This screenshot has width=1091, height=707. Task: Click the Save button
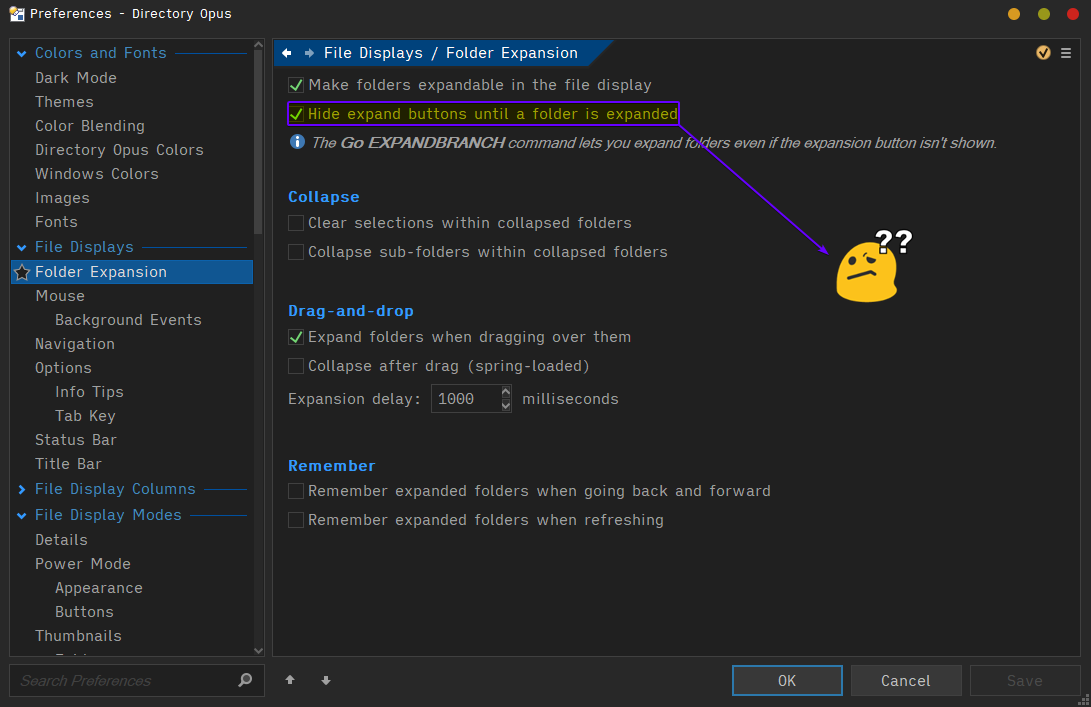pyautogui.click(x=1025, y=681)
